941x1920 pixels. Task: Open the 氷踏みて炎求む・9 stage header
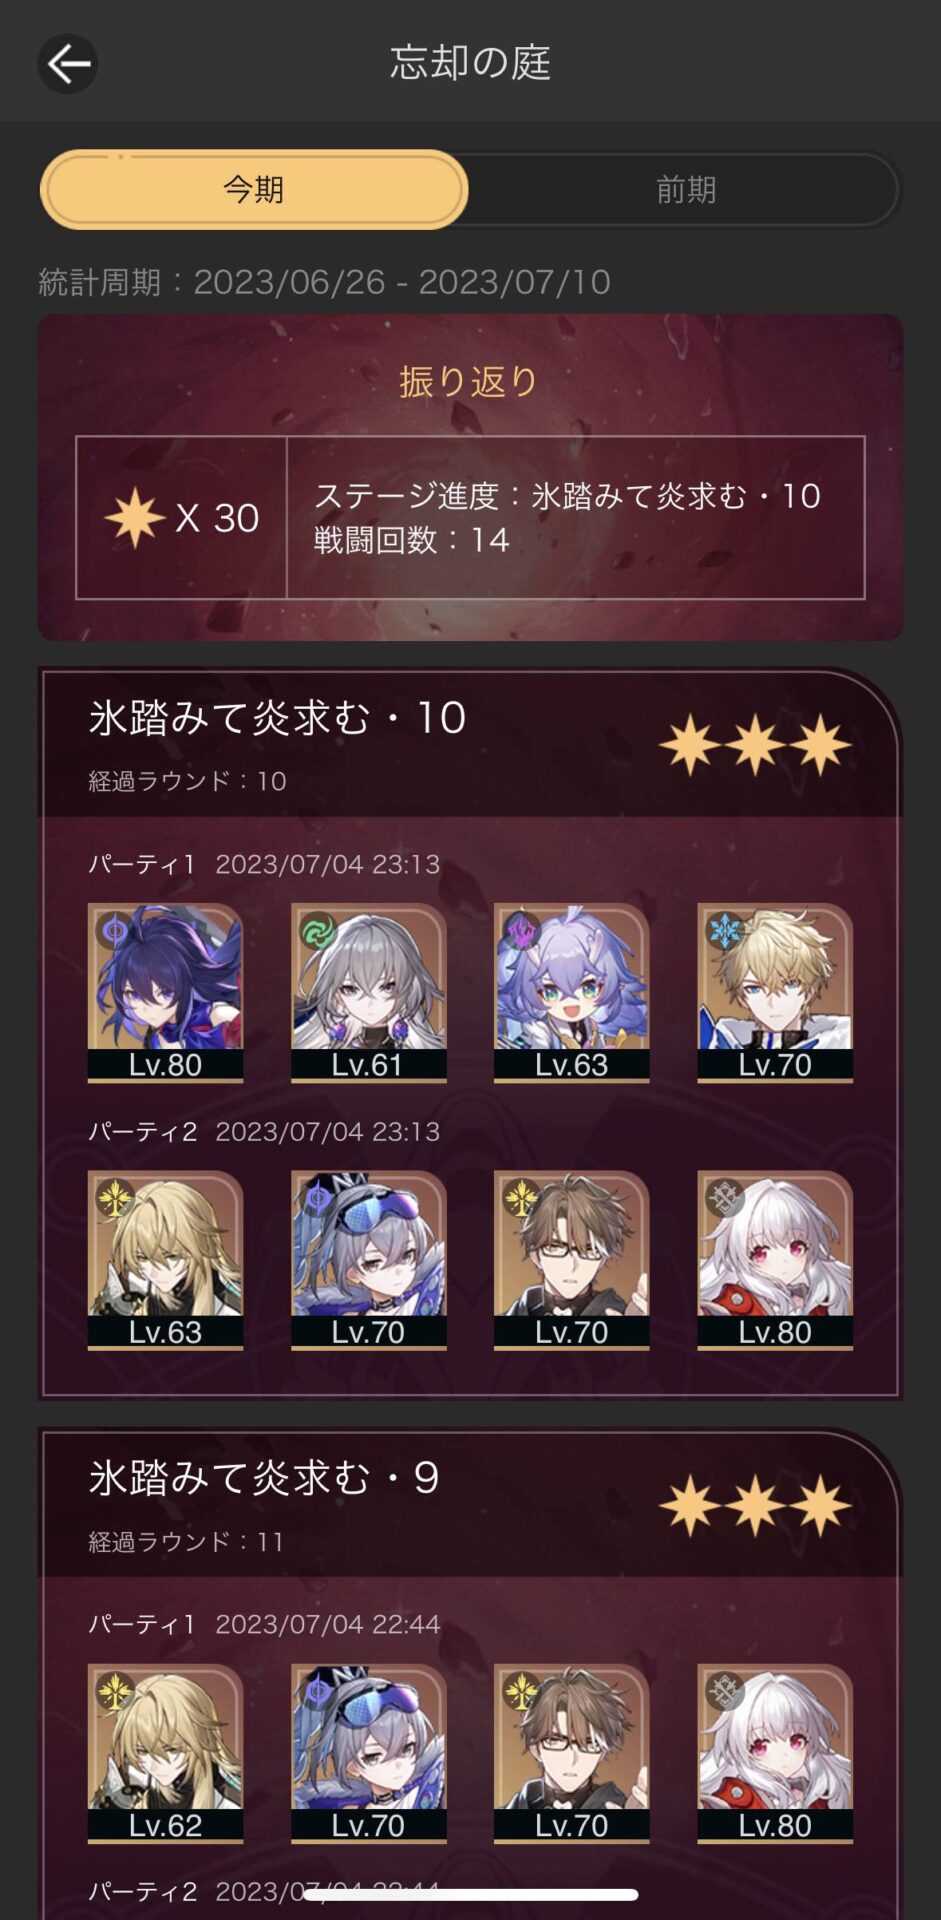pyautogui.click(x=470, y=1505)
